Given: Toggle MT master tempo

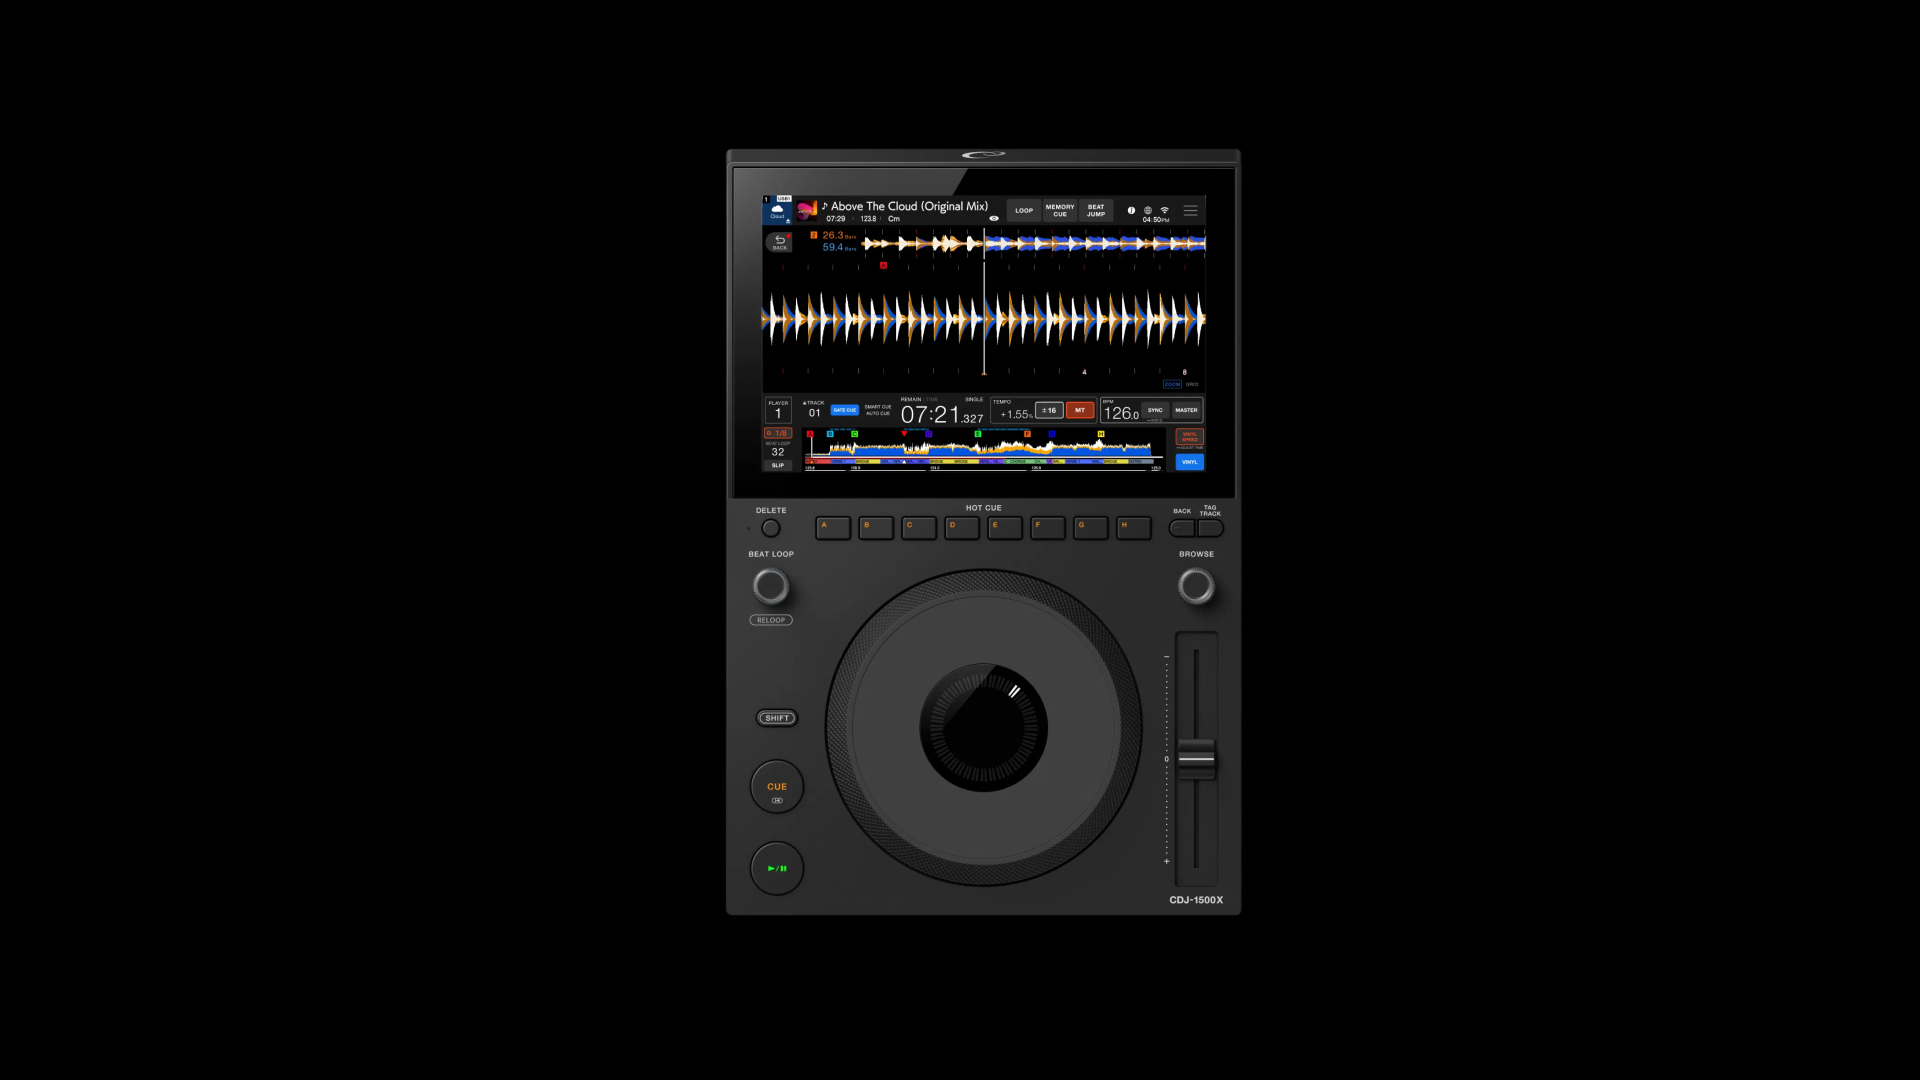Looking at the screenshot, I should click(x=1080, y=410).
